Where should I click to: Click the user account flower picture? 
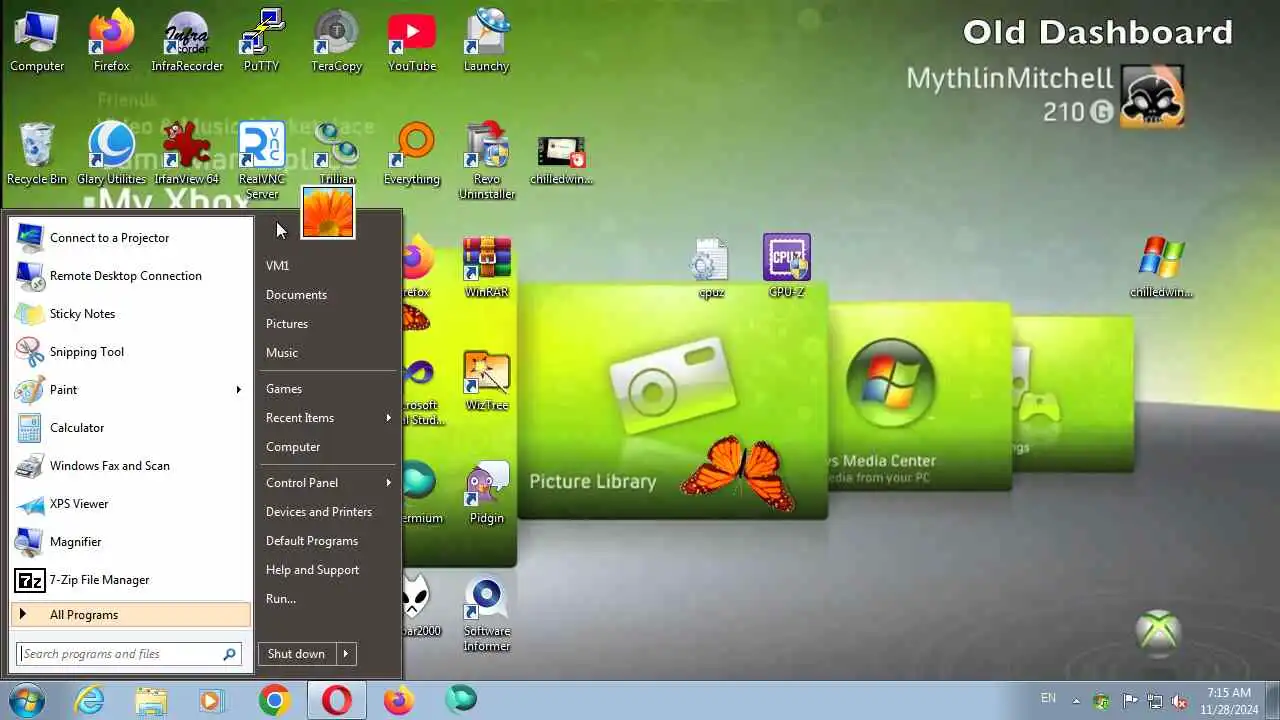pyautogui.click(x=328, y=212)
